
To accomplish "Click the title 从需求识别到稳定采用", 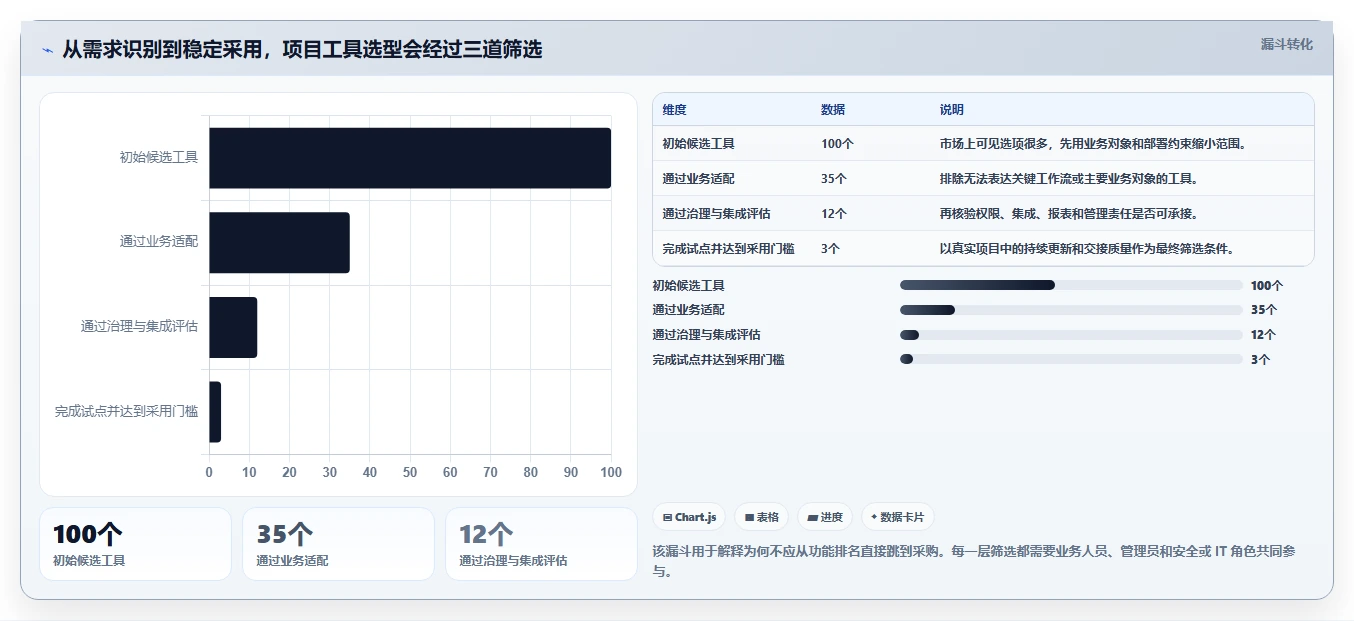I will [302, 49].
